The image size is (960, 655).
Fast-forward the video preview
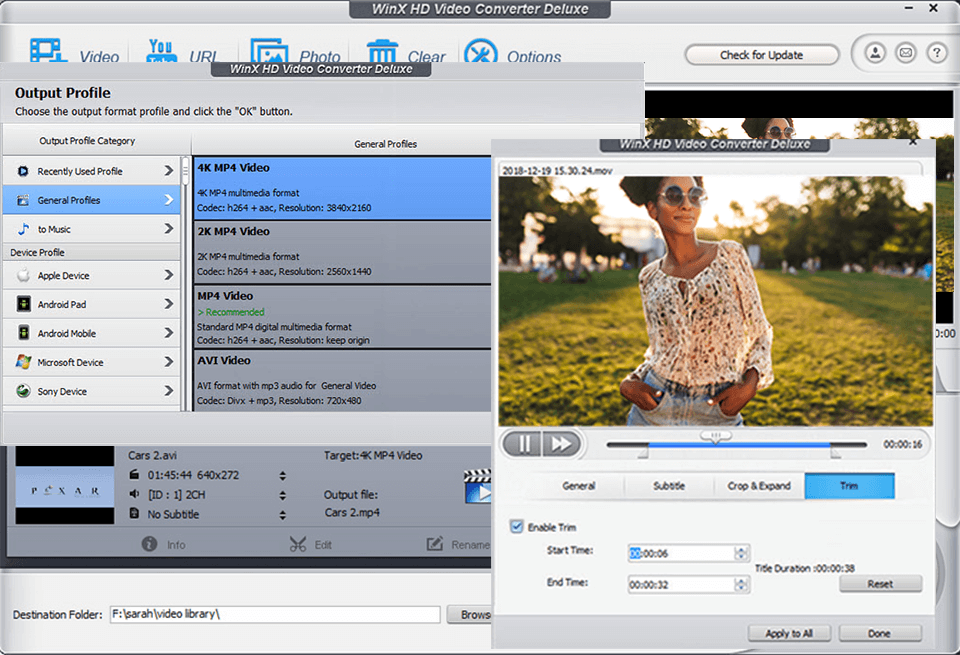[562, 443]
